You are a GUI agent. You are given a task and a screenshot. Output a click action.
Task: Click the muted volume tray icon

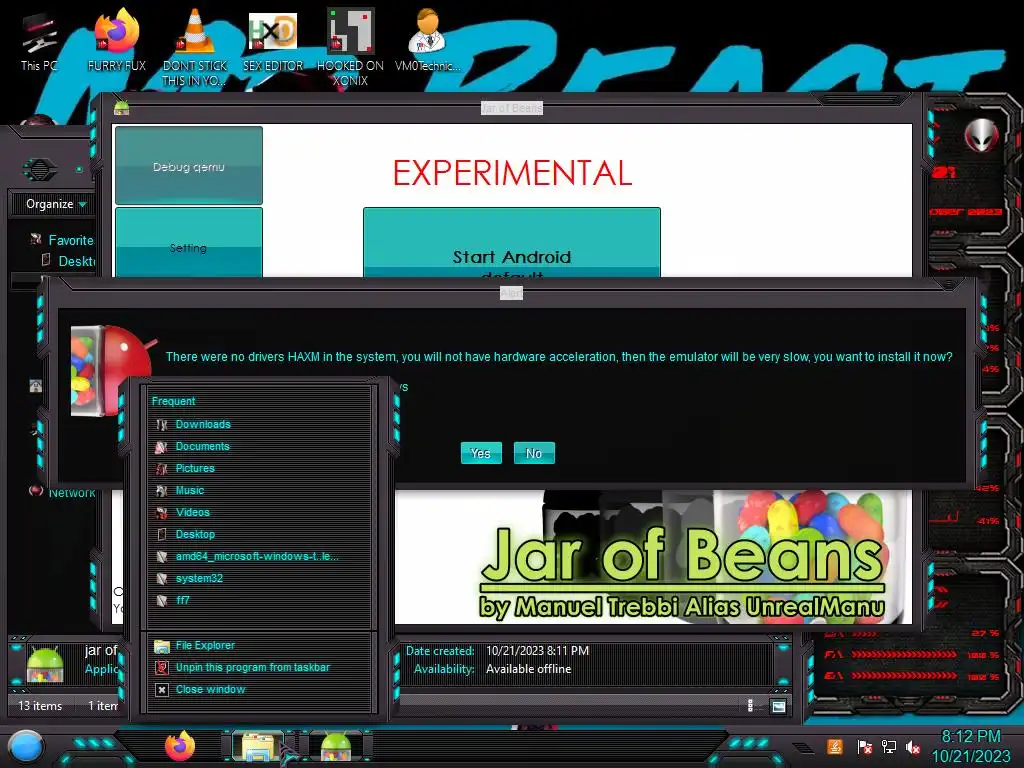(913, 746)
